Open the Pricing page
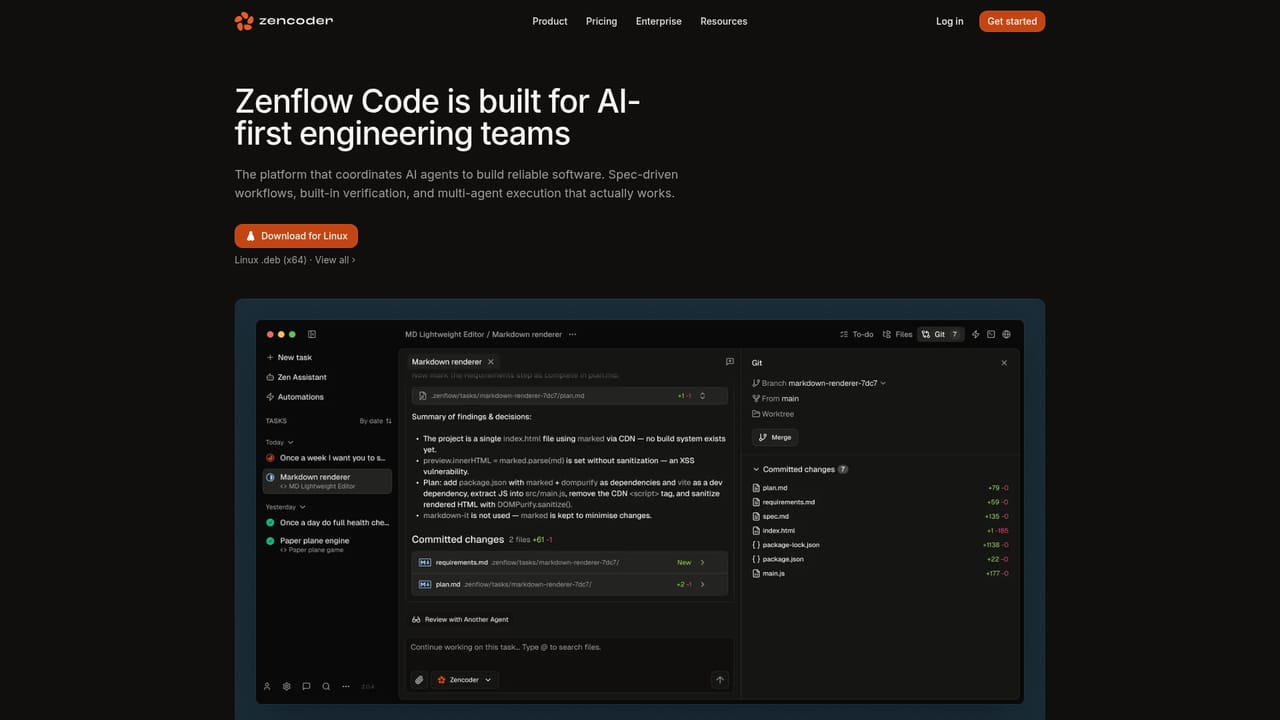The image size is (1280, 720). 601,21
